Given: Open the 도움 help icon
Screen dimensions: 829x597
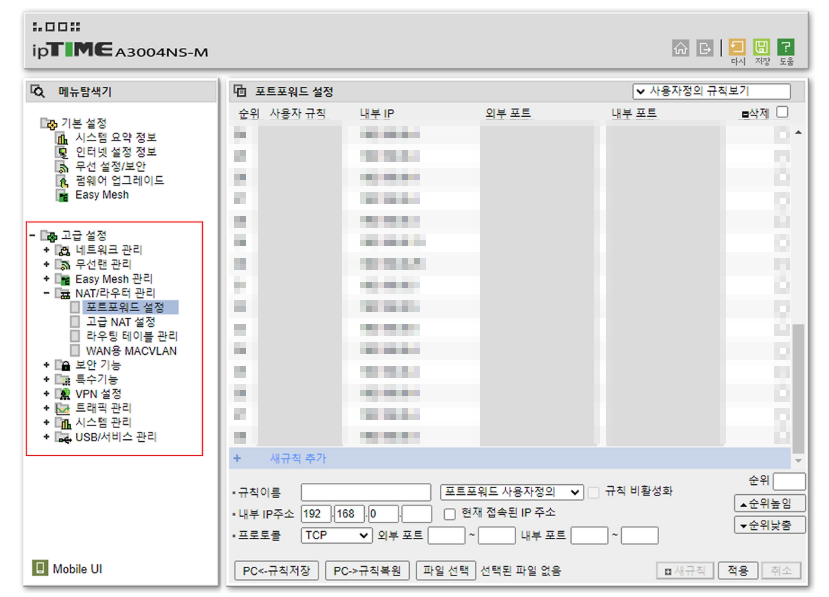Looking at the screenshot, I should [x=786, y=47].
